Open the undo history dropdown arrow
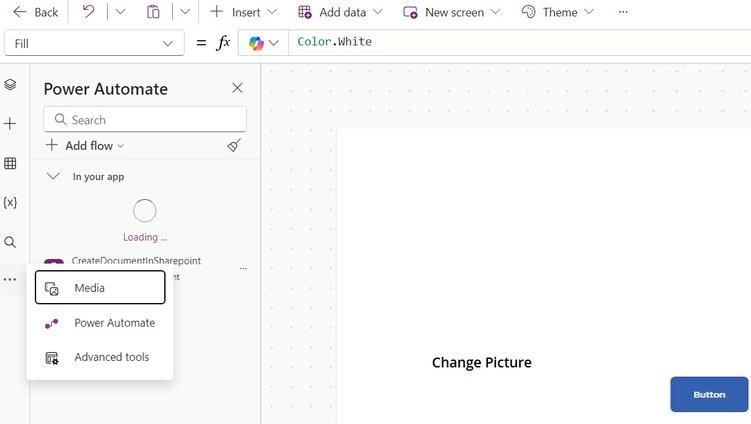Screen dimensions: 751x424 tap(120, 12)
